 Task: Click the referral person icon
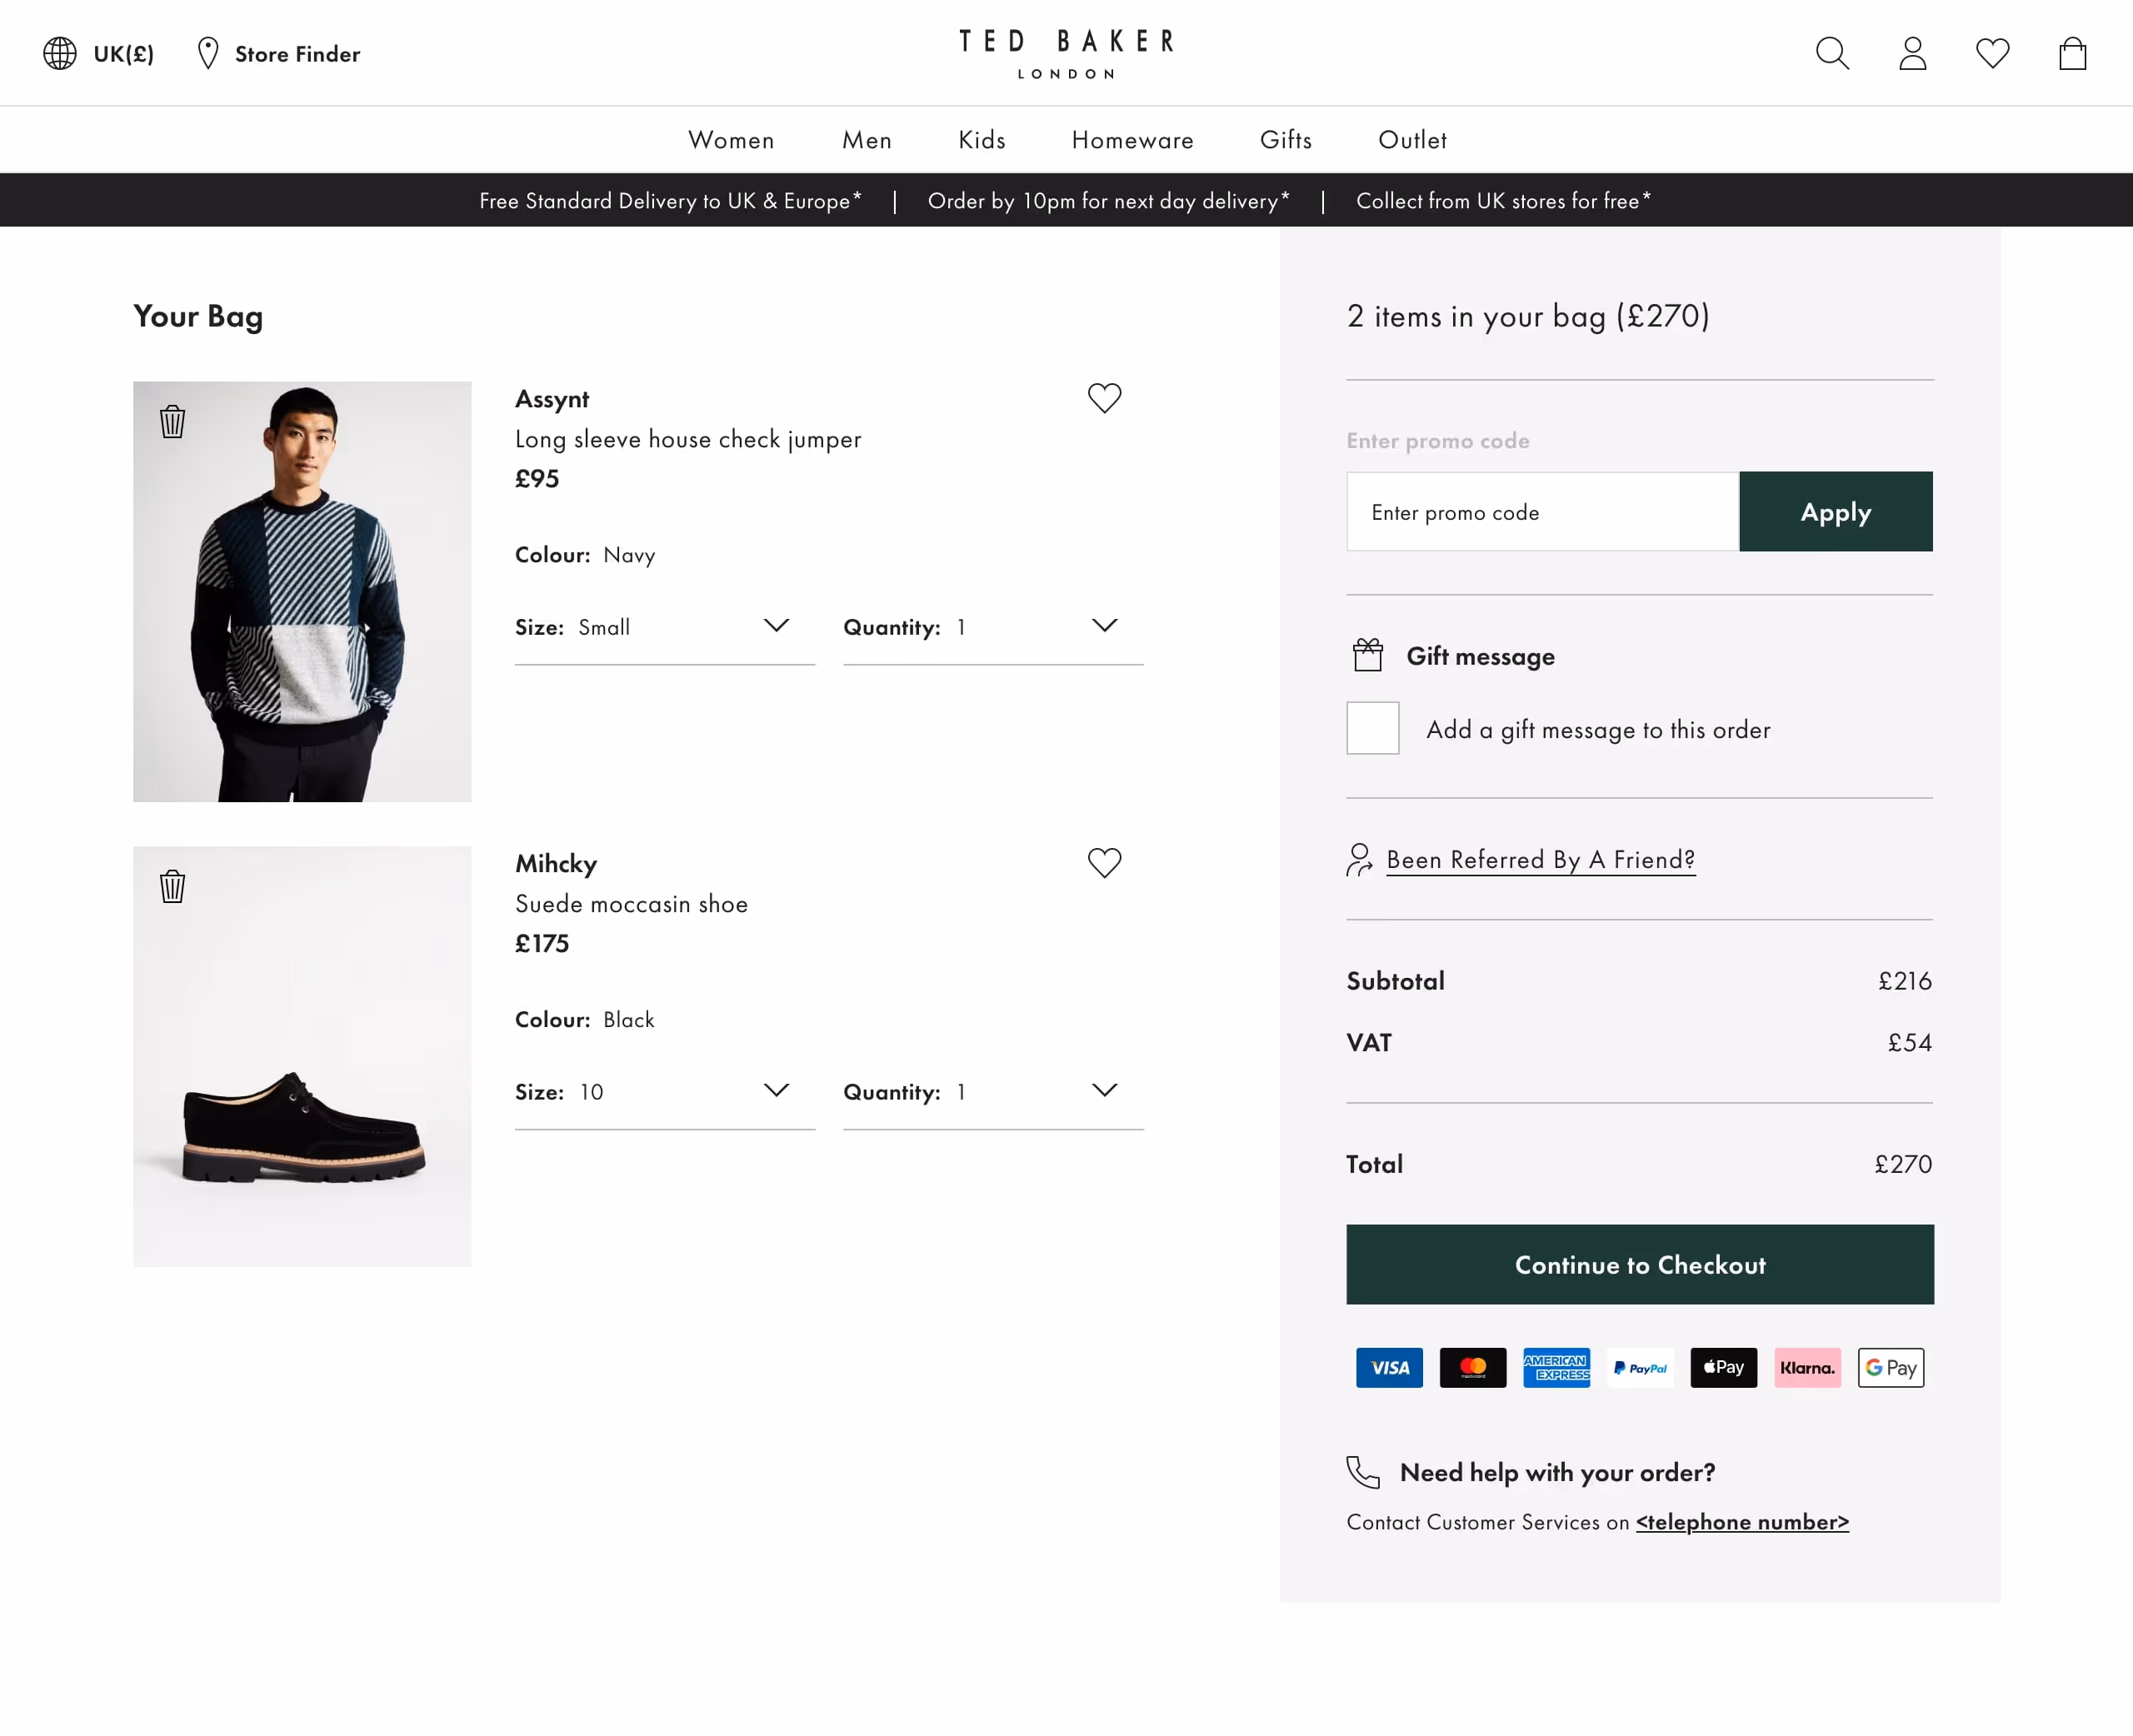pos(1359,859)
